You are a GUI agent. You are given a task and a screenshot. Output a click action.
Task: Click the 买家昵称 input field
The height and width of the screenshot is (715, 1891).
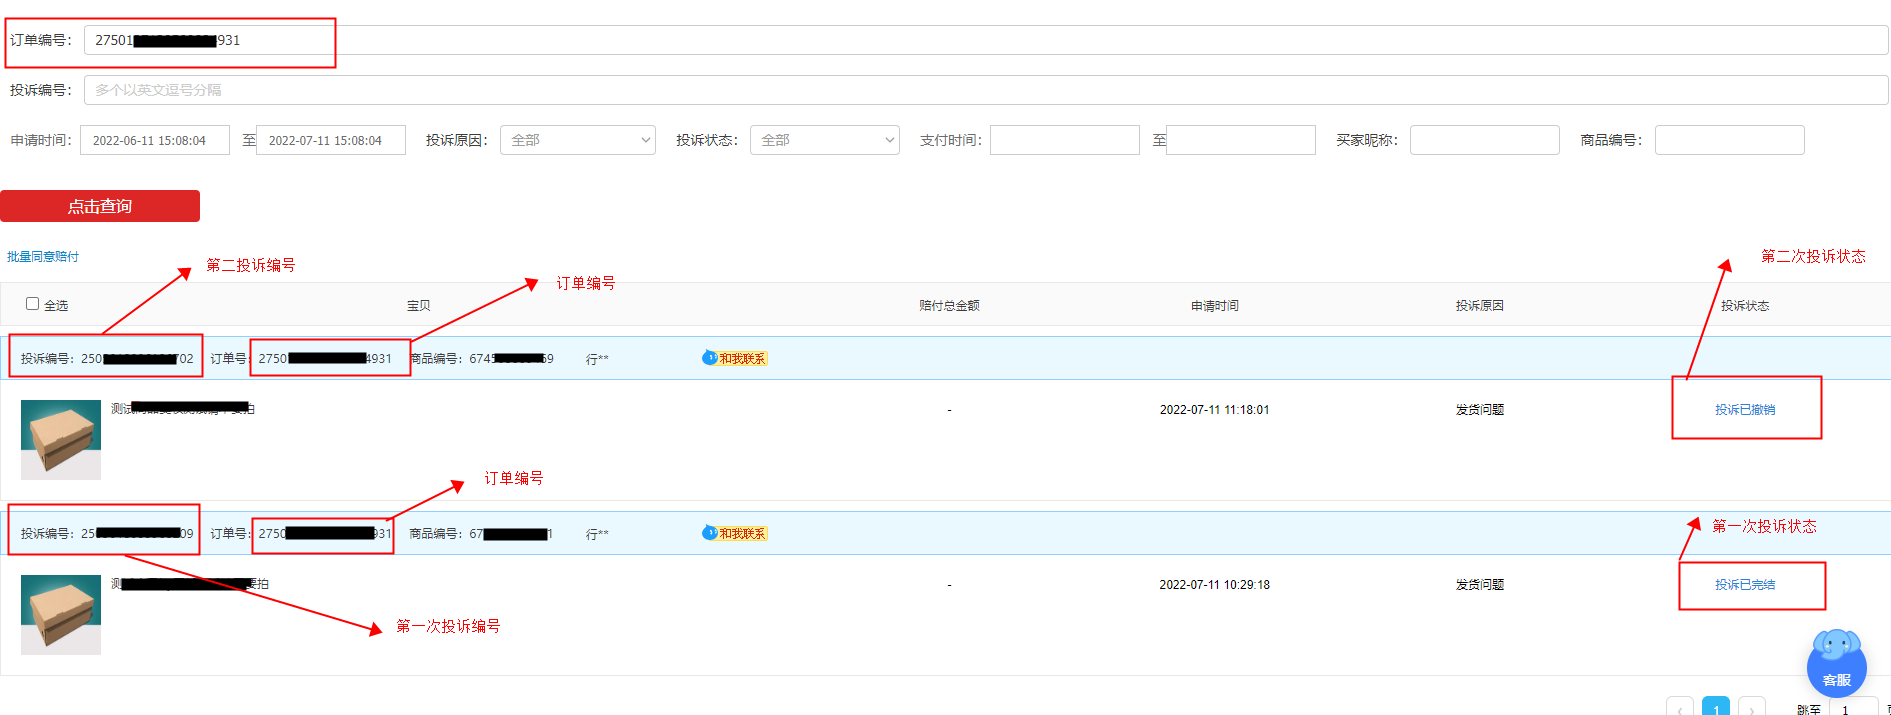point(1485,140)
